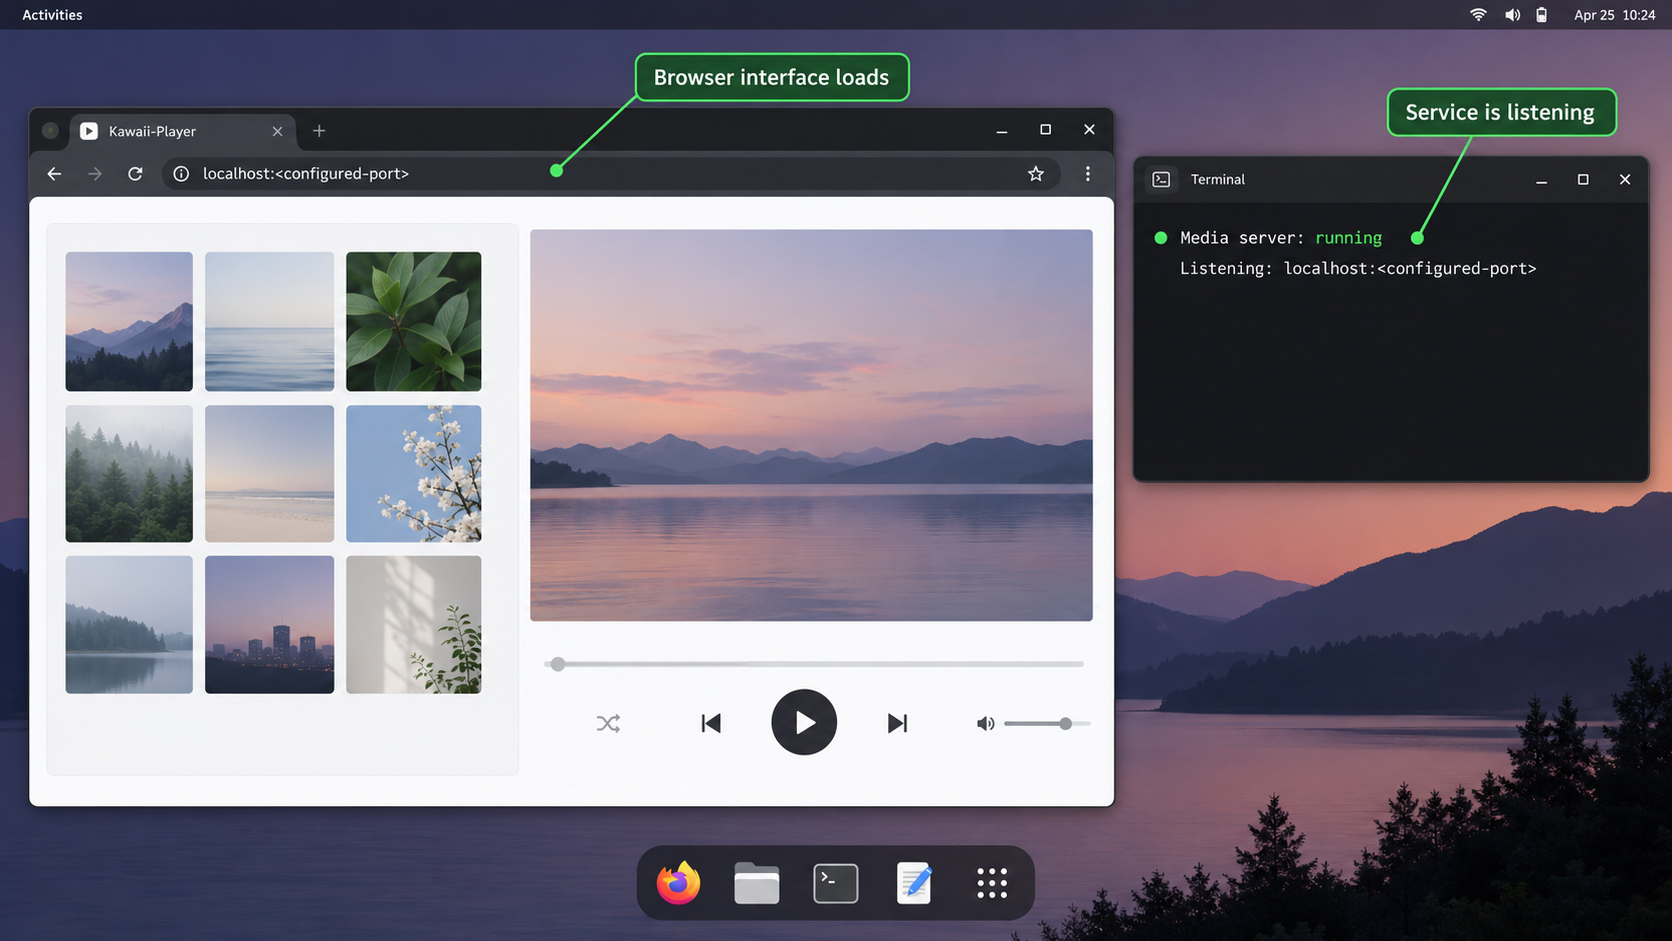Viewport: 1672px width, 941px height.
Task: Show all applications grid in dock
Action: pos(992,883)
